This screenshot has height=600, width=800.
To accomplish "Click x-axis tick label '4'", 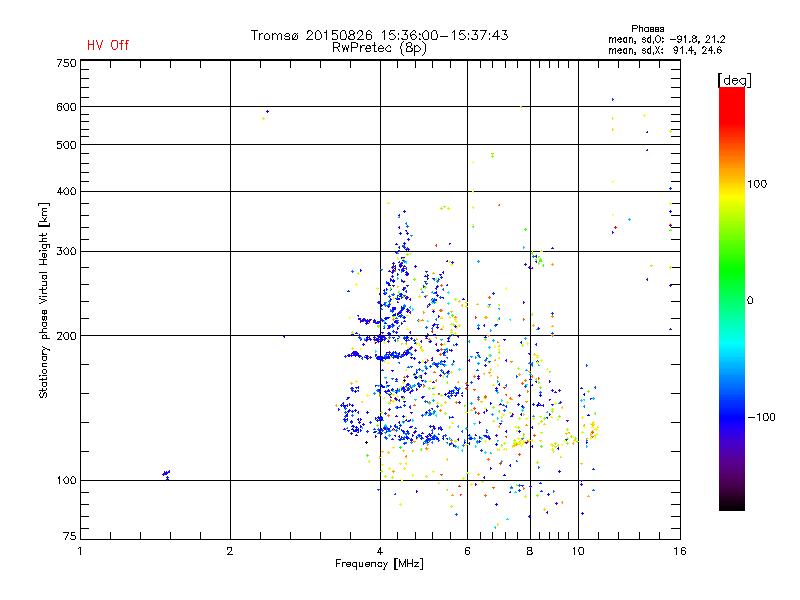I will pos(380,551).
